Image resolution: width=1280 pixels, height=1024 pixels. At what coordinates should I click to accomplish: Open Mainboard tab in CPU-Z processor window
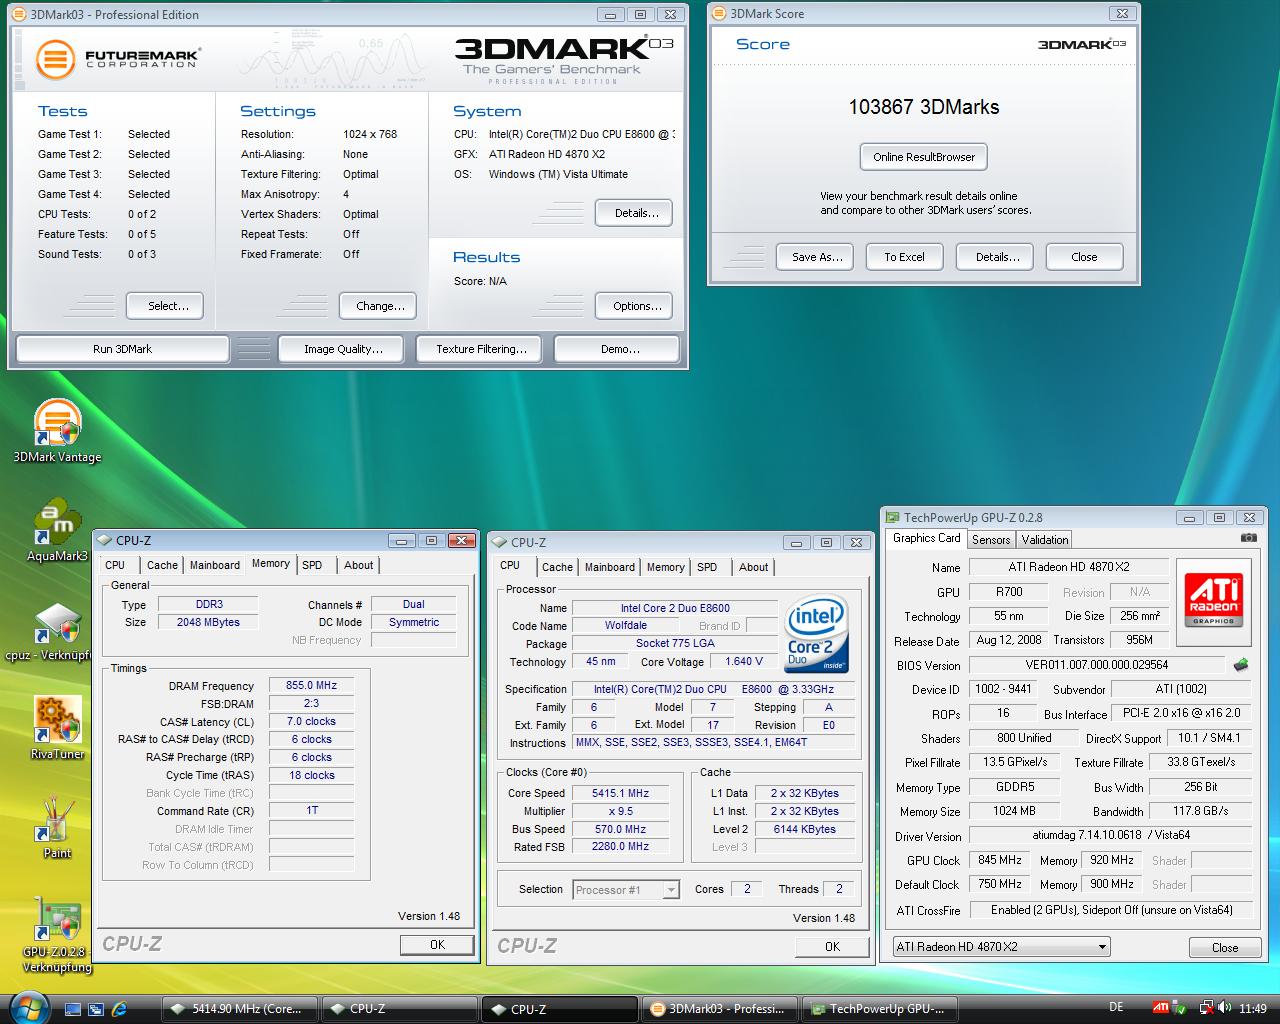[x=610, y=568]
